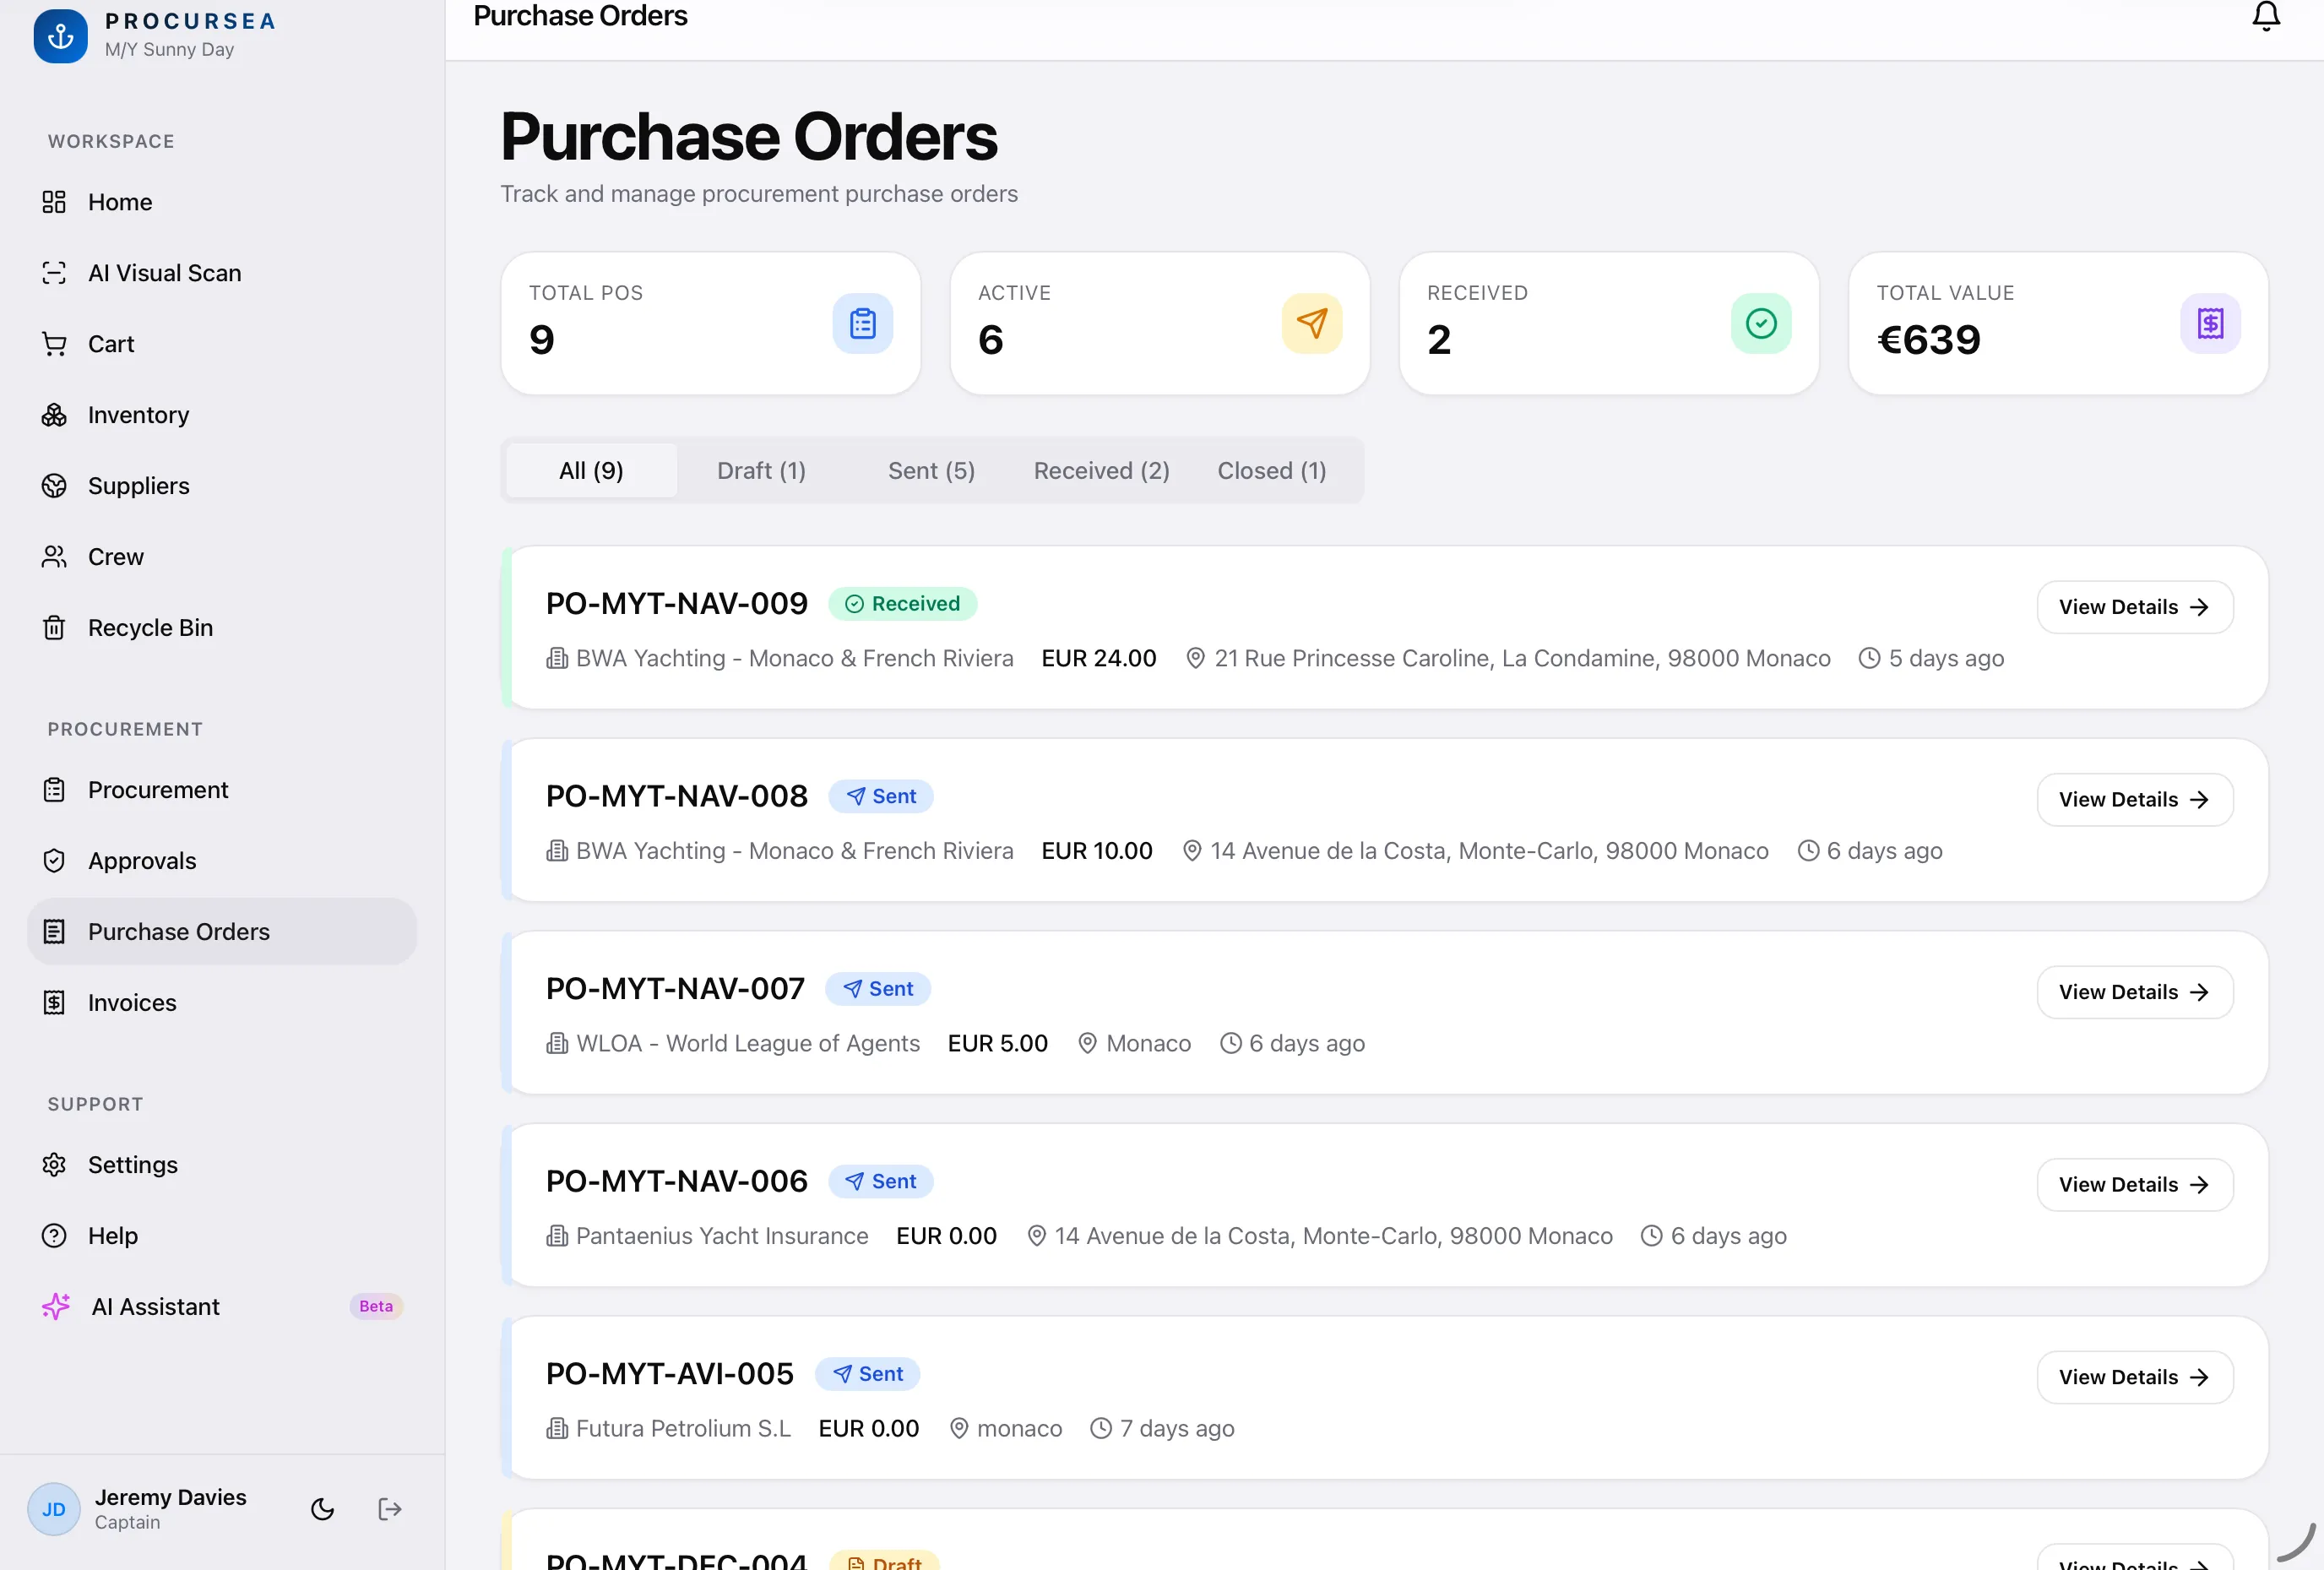Open Purchase Orders sidebar item
2324x1570 pixels.
tap(222, 932)
